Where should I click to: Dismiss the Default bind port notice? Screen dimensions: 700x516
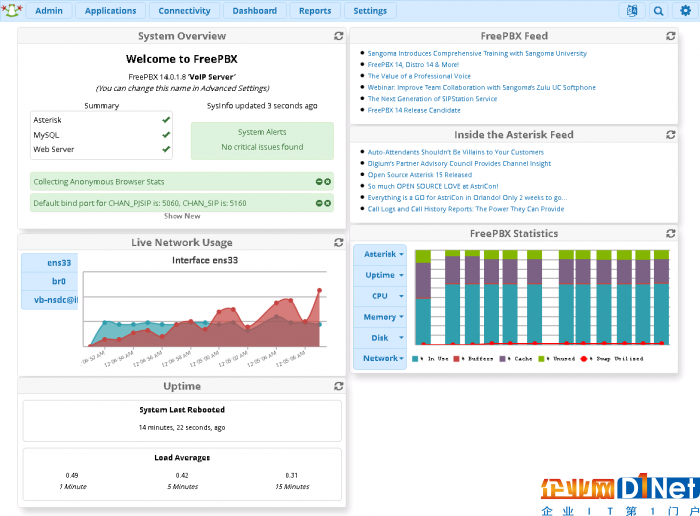pos(328,203)
